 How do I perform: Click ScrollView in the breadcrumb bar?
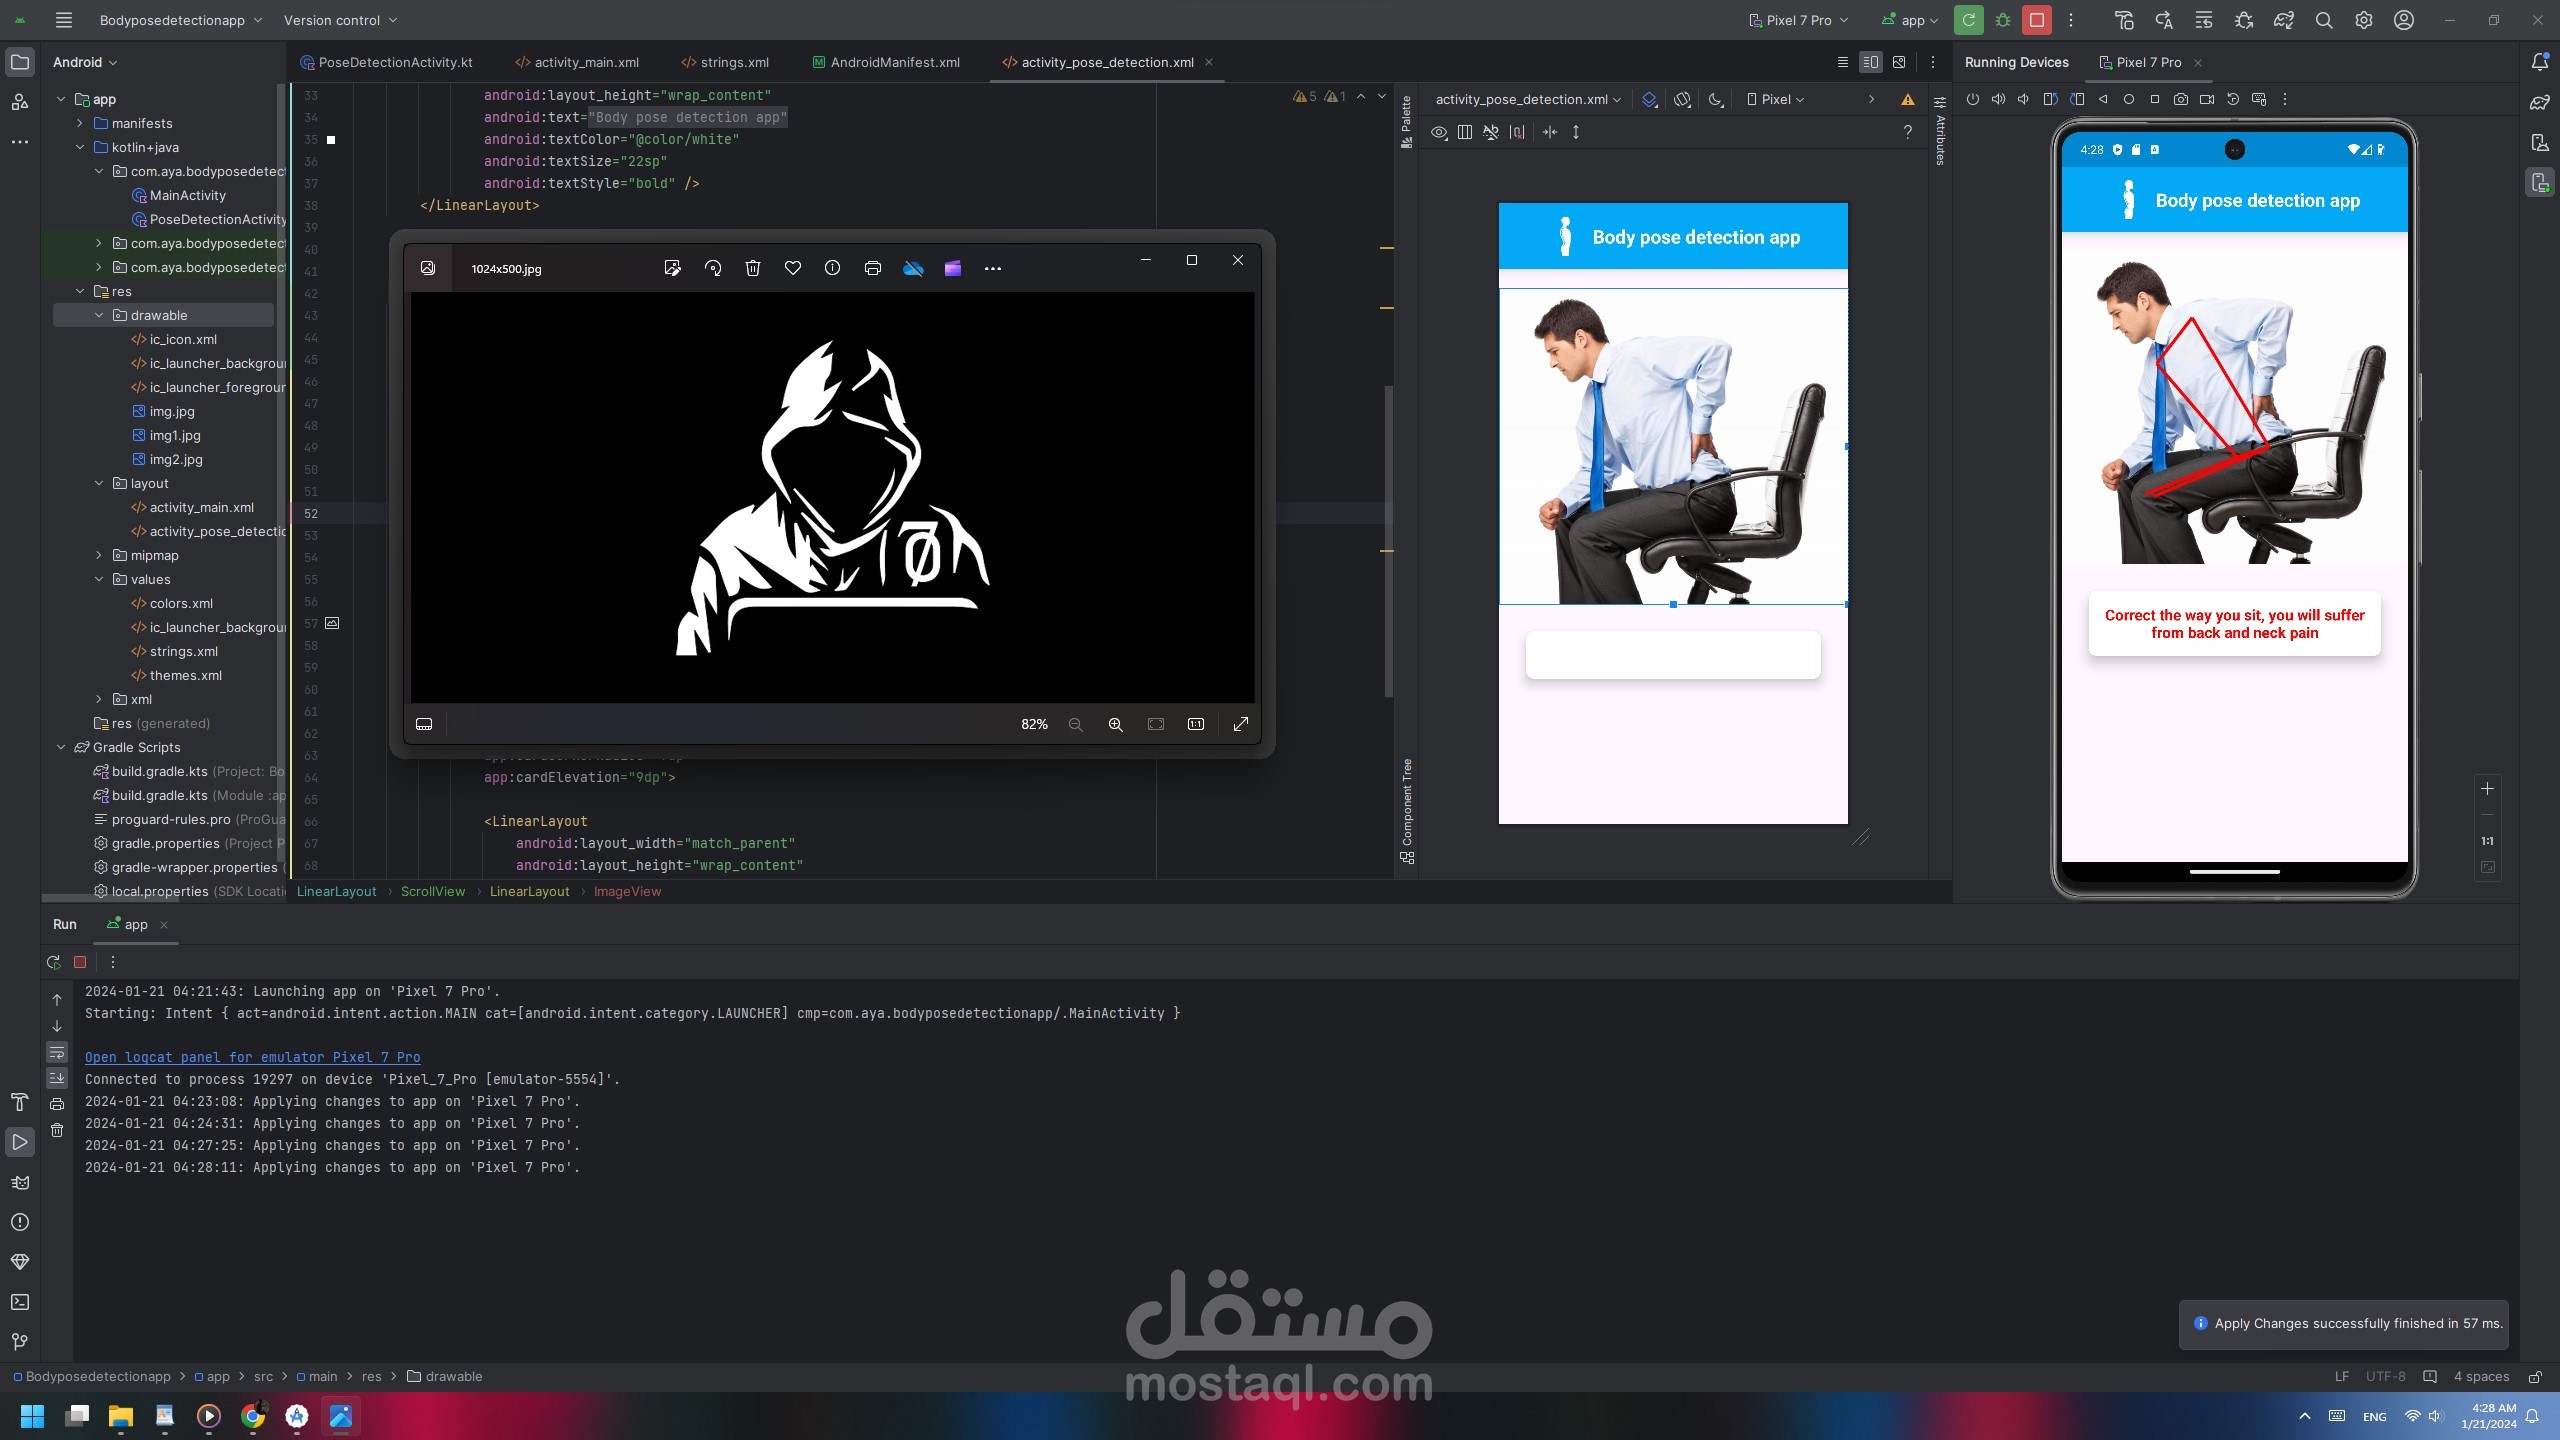coord(432,891)
